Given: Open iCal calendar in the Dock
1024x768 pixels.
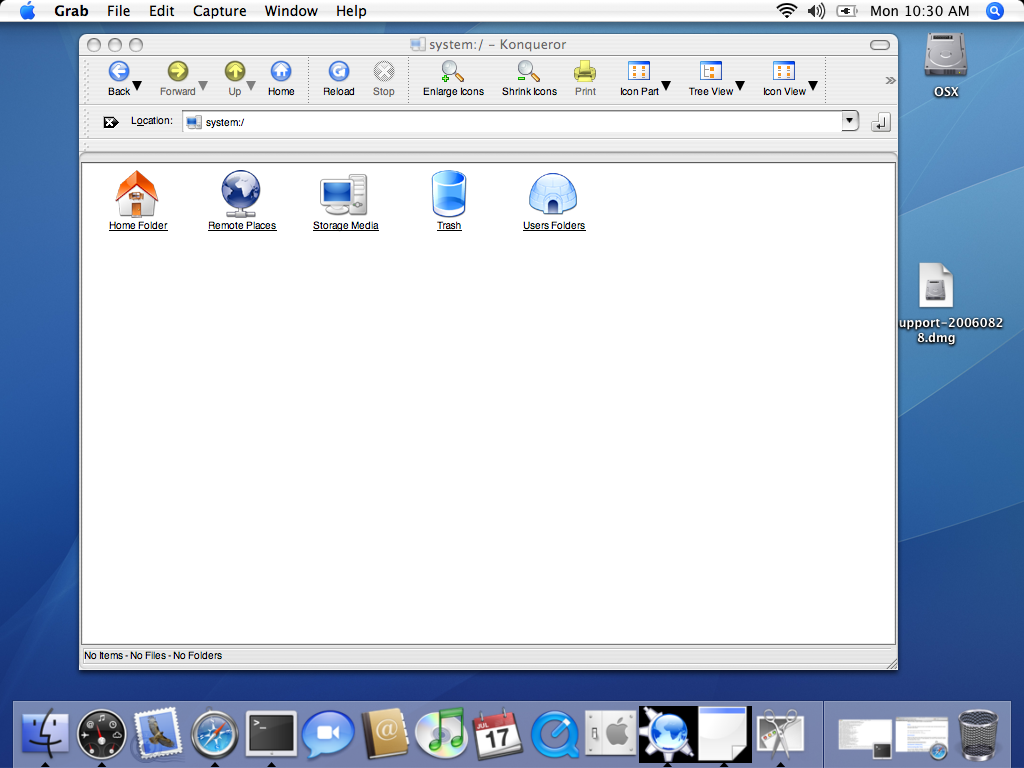Looking at the screenshot, I should click(497, 734).
